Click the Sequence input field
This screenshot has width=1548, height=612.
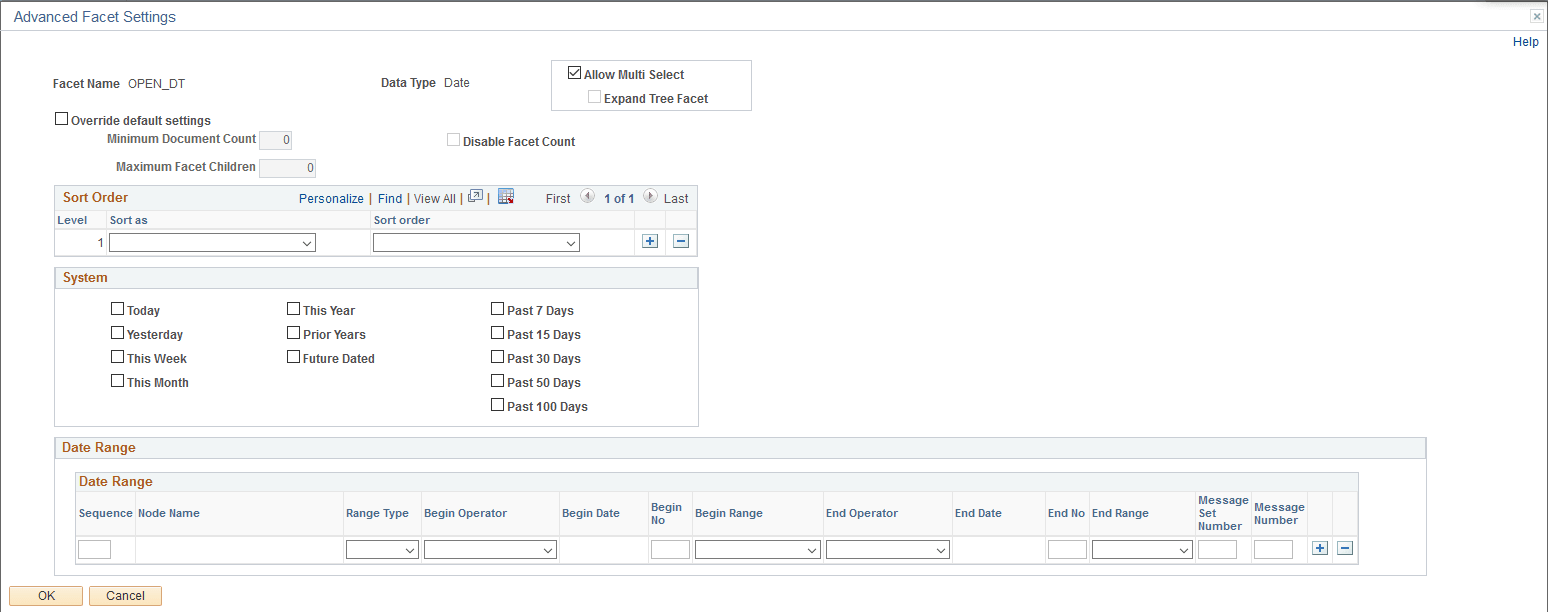click(x=93, y=549)
